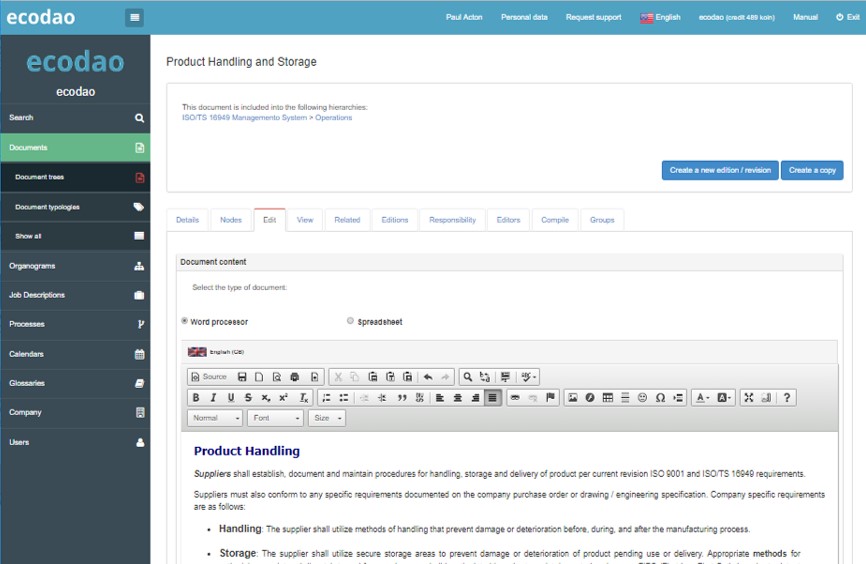Toggle superscript formatting
This screenshot has width=866, height=564.
[283, 398]
